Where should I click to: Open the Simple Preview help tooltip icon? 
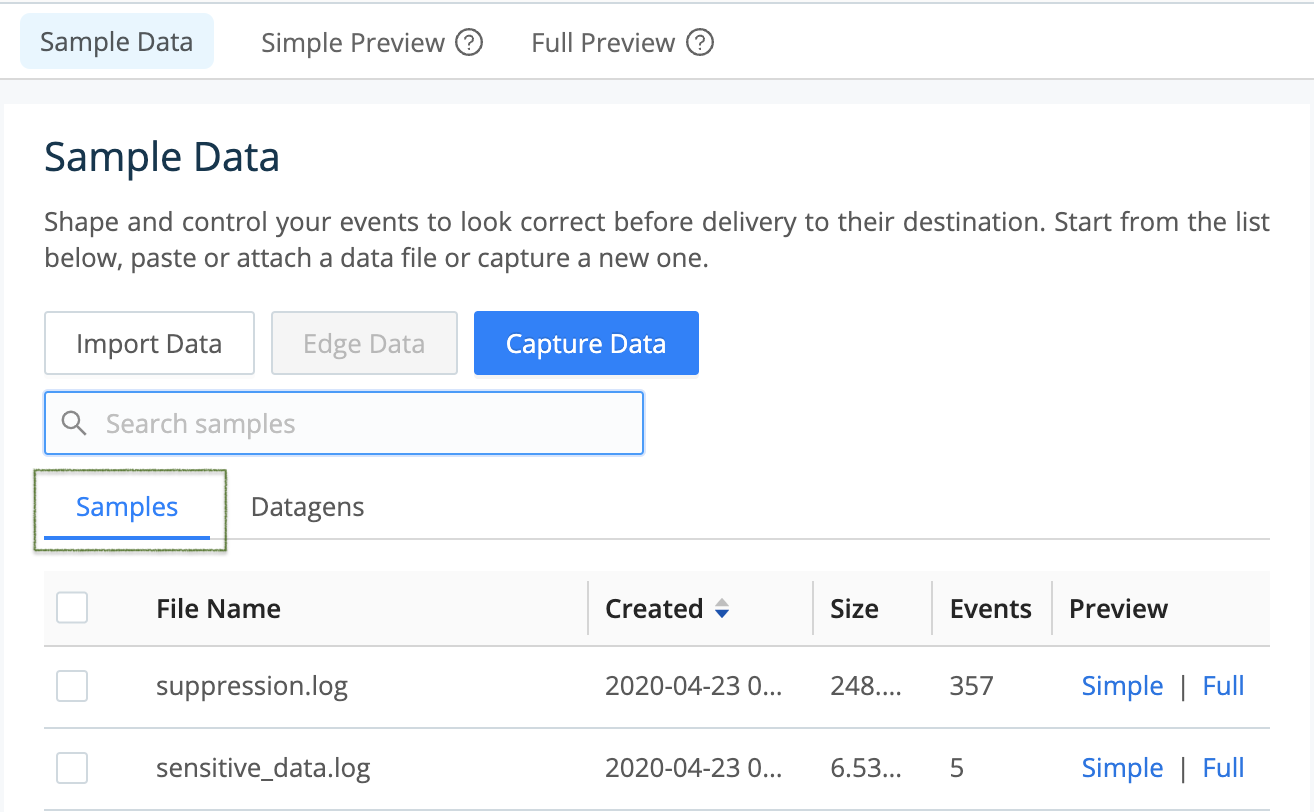470,42
